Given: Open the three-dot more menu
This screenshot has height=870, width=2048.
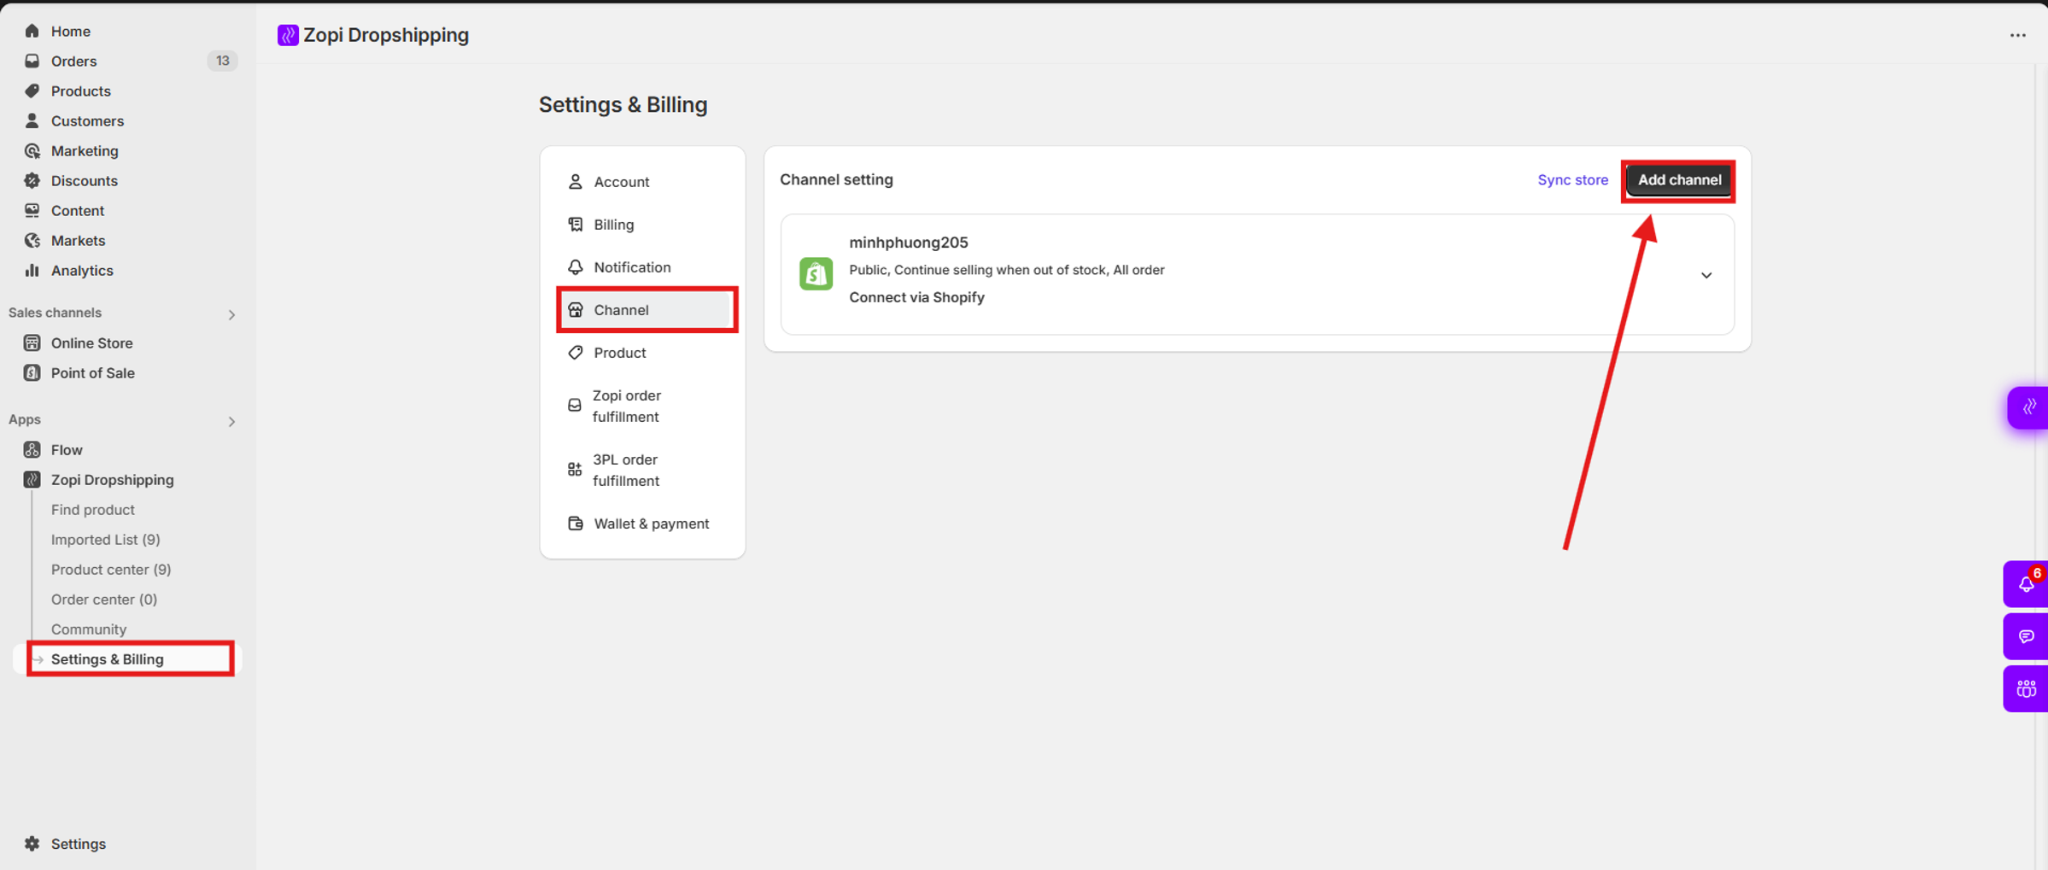Looking at the screenshot, I should tap(2018, 35).
